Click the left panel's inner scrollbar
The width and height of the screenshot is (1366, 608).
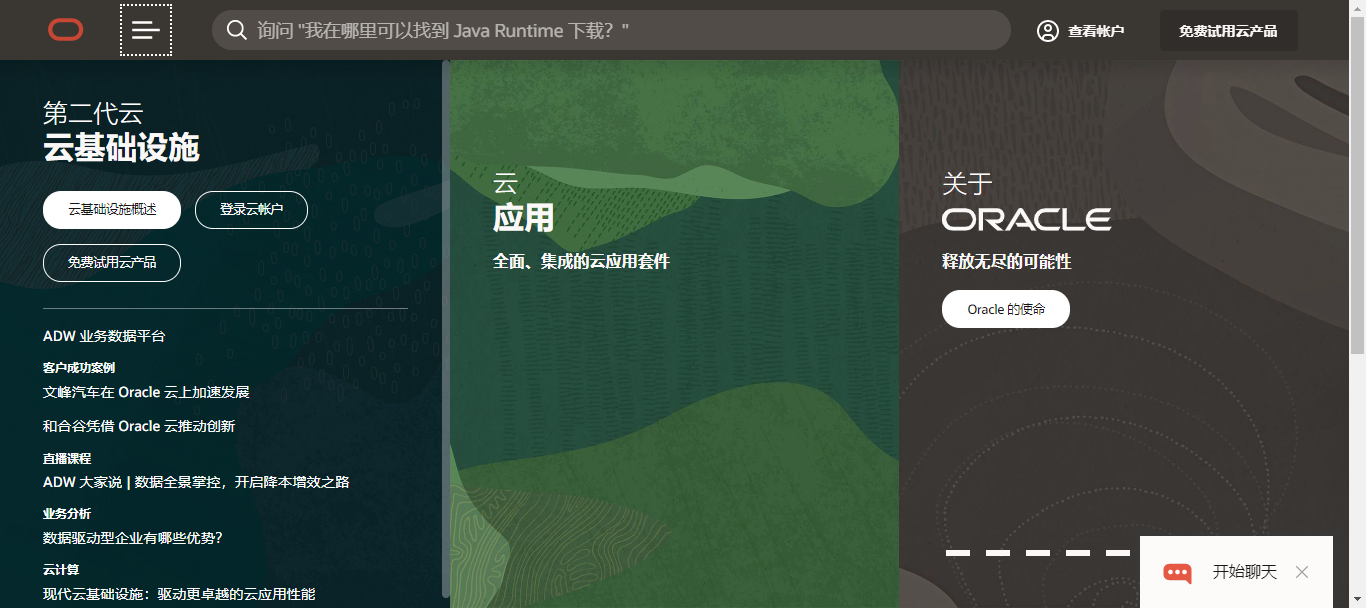point(446,328)
